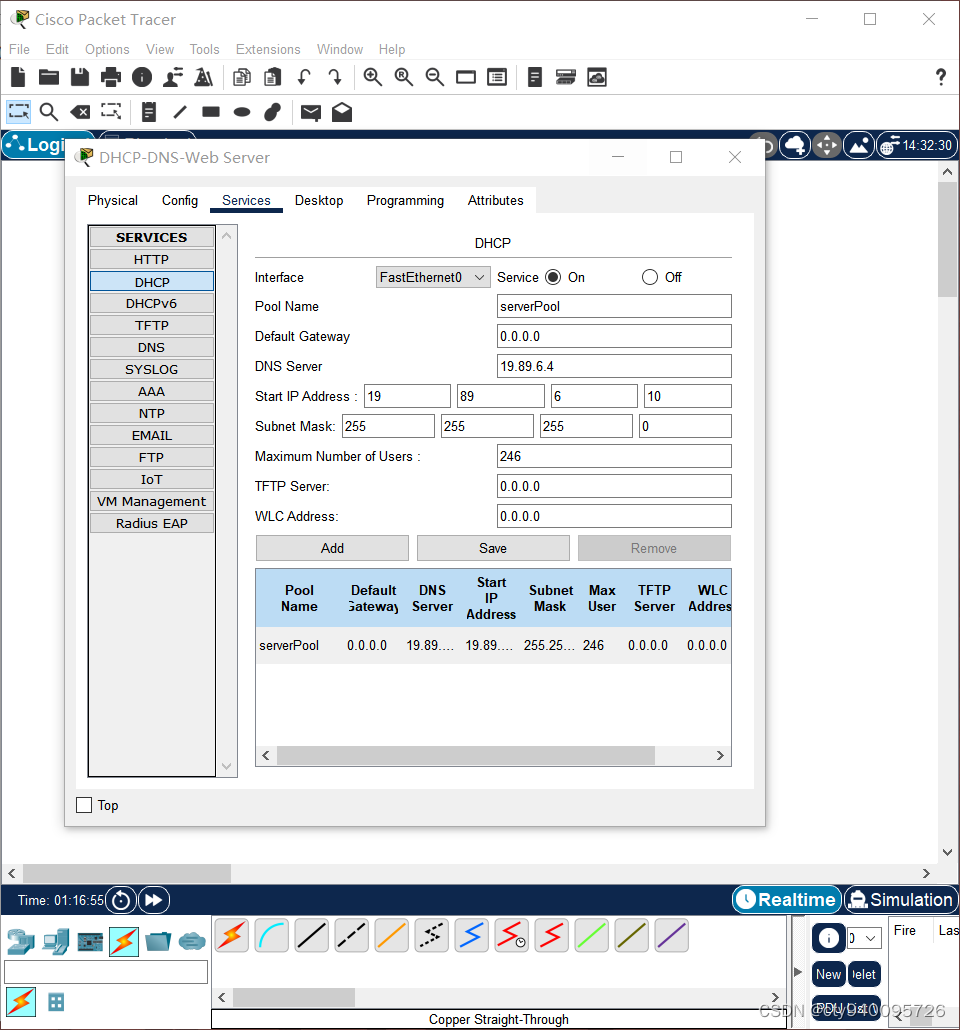Print using the printer icon
The width and height of the screenshot is (960, 1030).
pos(110,78)
